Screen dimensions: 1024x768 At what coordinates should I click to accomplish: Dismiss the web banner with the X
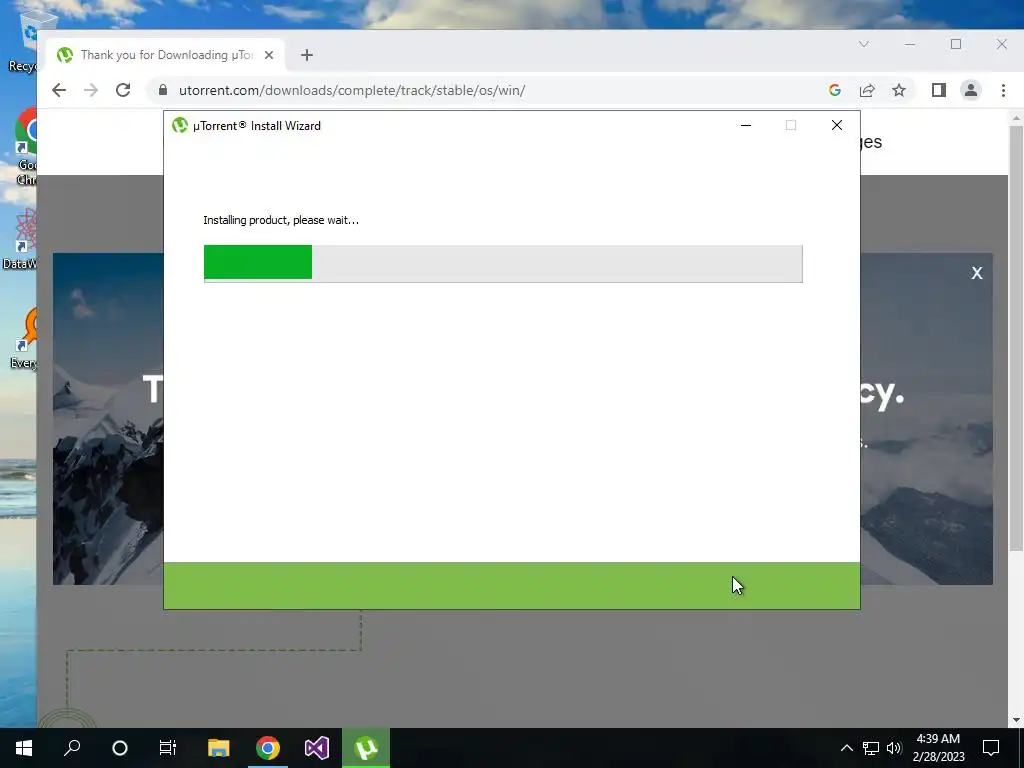click(976, 273)
